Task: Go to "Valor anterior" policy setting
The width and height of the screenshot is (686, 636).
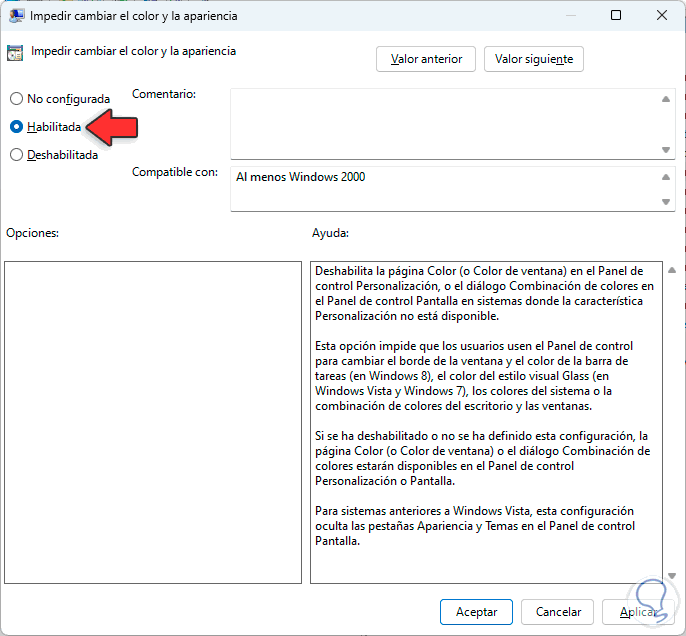Action: 426,59
